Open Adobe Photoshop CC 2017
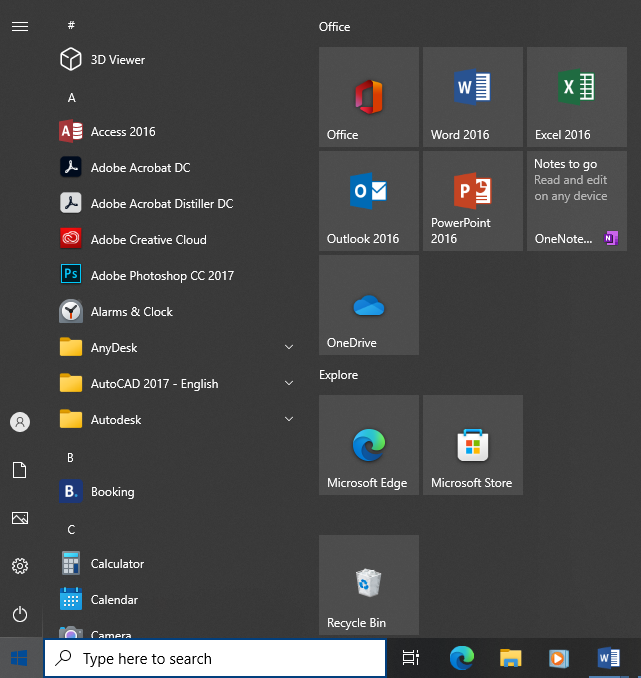This screenshot has width=641, height=678. pos(175,275)
